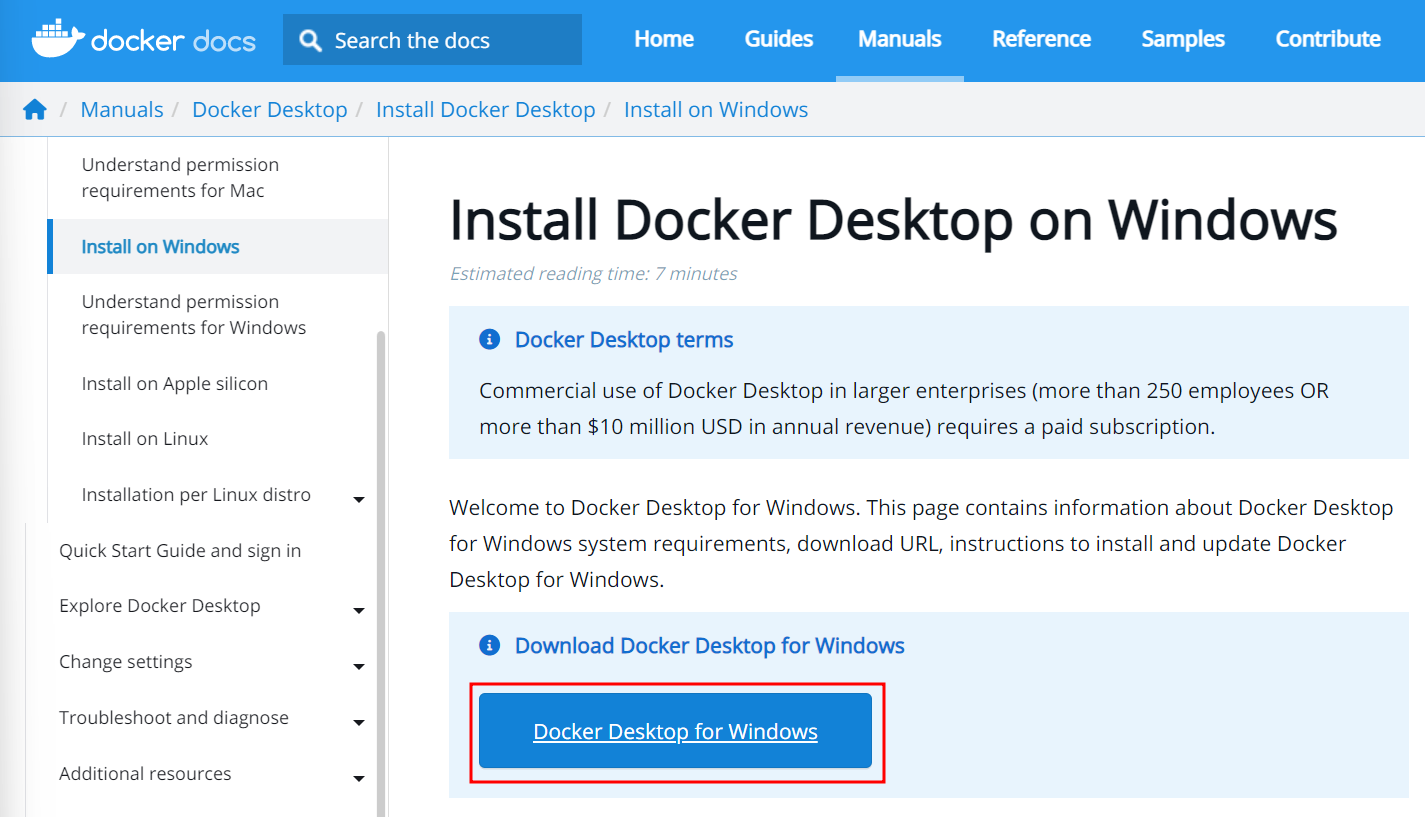Viewport: 1425px width, 817px height.
Task: Expand Change settings arrow
Action: pos(359,667)
